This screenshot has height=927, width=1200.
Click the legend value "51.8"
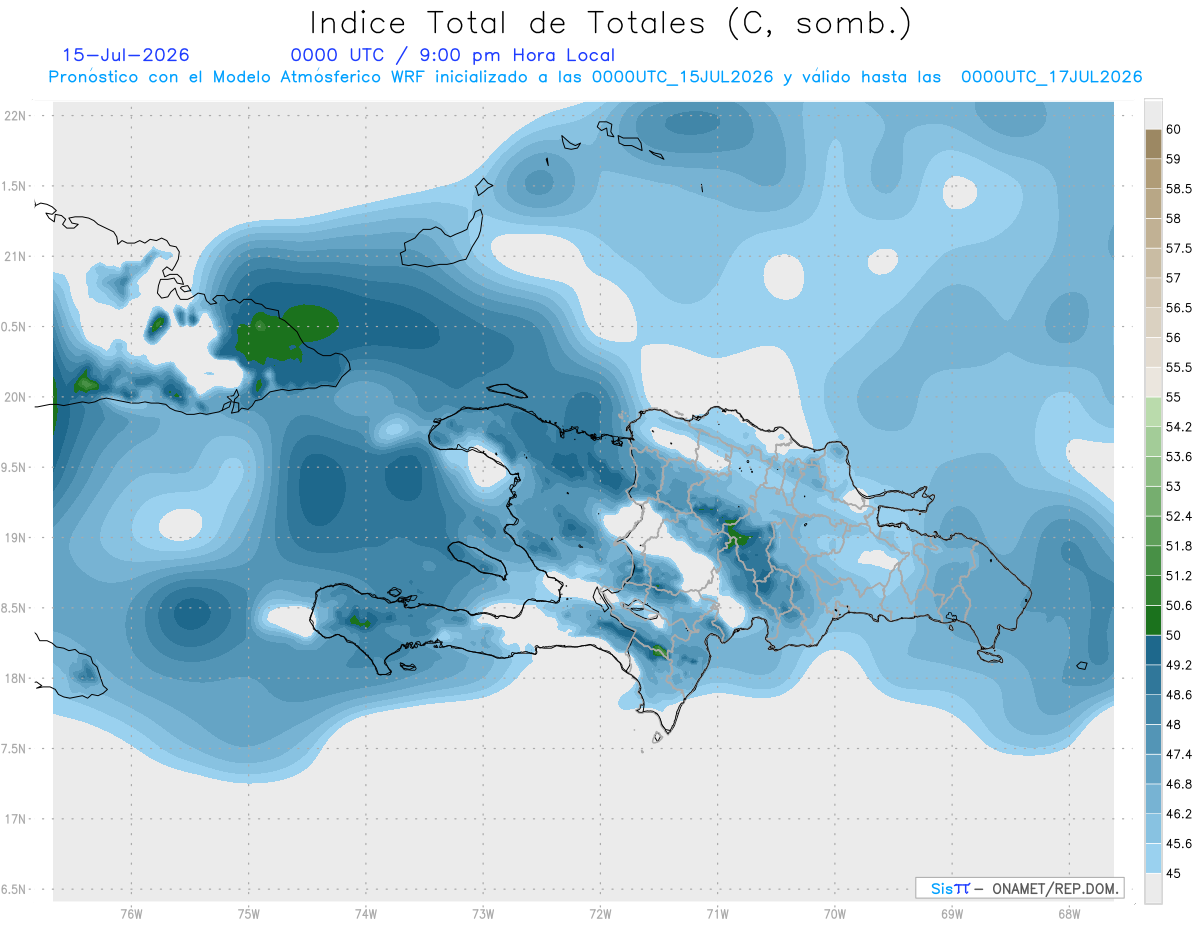(1179, 546)
